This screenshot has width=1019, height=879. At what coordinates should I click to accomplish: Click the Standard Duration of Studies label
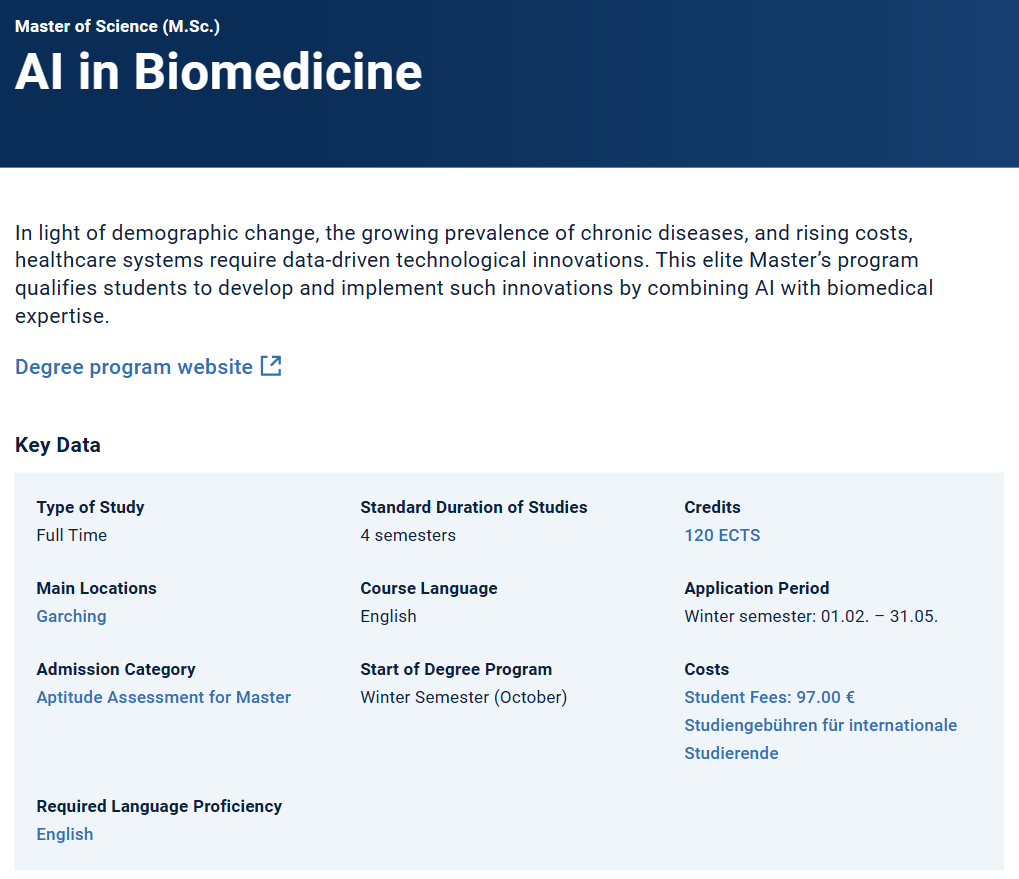click(474, 507)
